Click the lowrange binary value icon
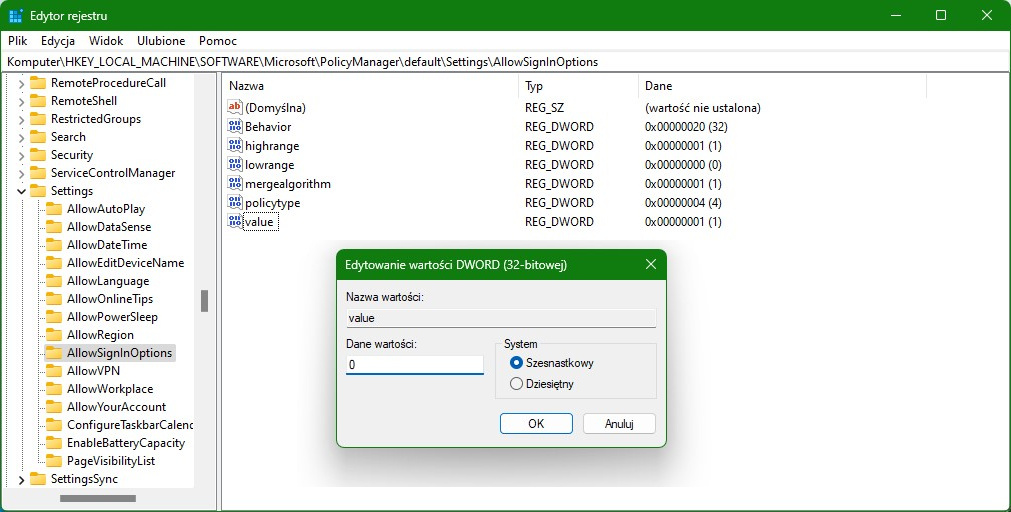Viewport: 1011px width, 512px height. click(235, 164)
